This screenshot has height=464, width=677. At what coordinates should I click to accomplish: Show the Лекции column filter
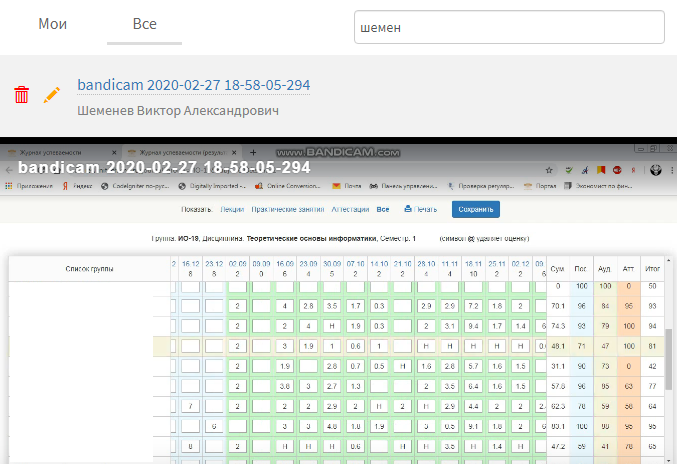(231, 209)
